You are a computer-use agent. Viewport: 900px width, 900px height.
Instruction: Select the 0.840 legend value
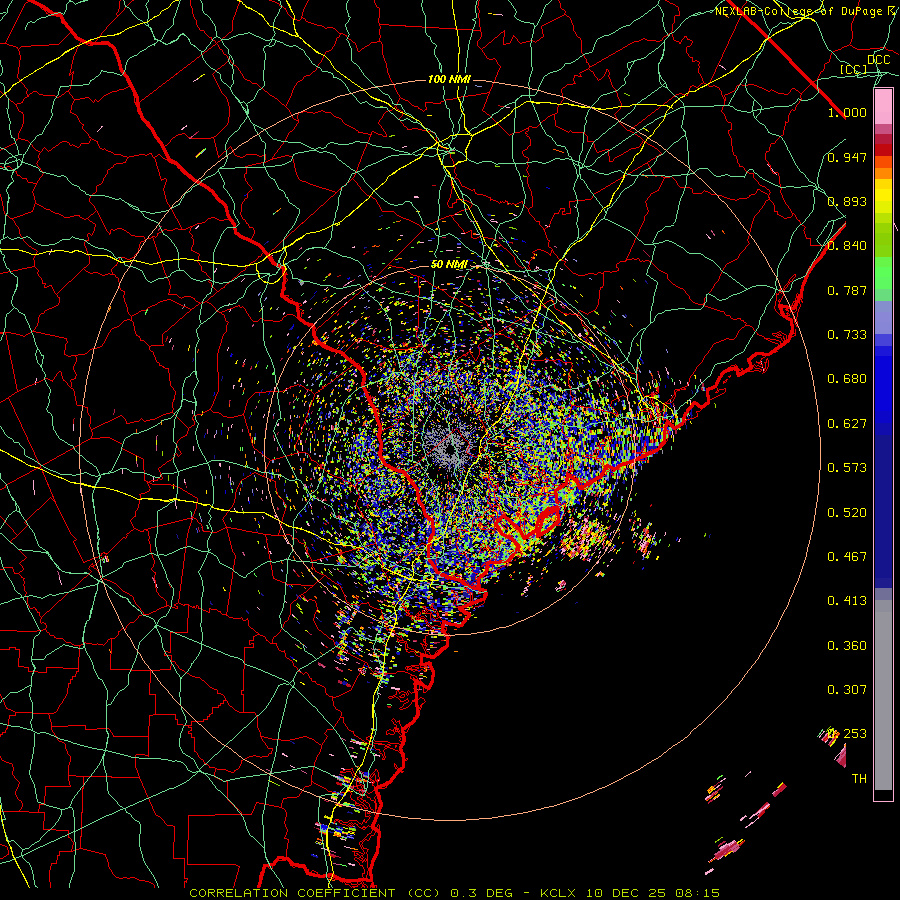click(847, 246)
